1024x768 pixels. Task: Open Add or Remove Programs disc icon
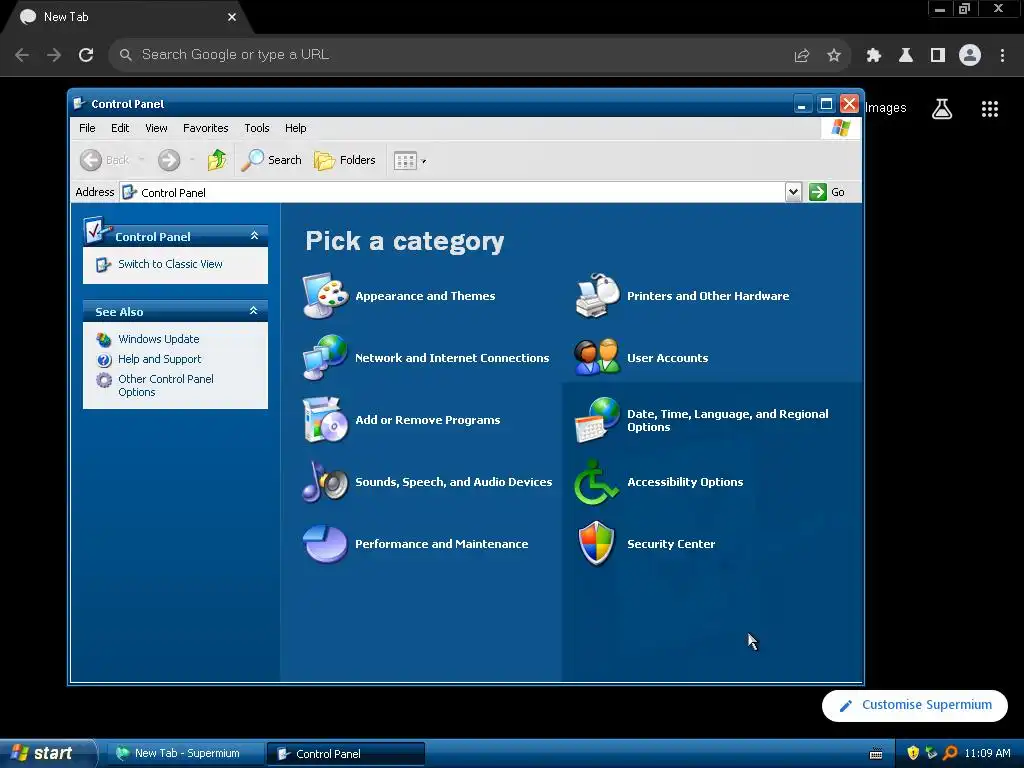click(x=325, y=419)
